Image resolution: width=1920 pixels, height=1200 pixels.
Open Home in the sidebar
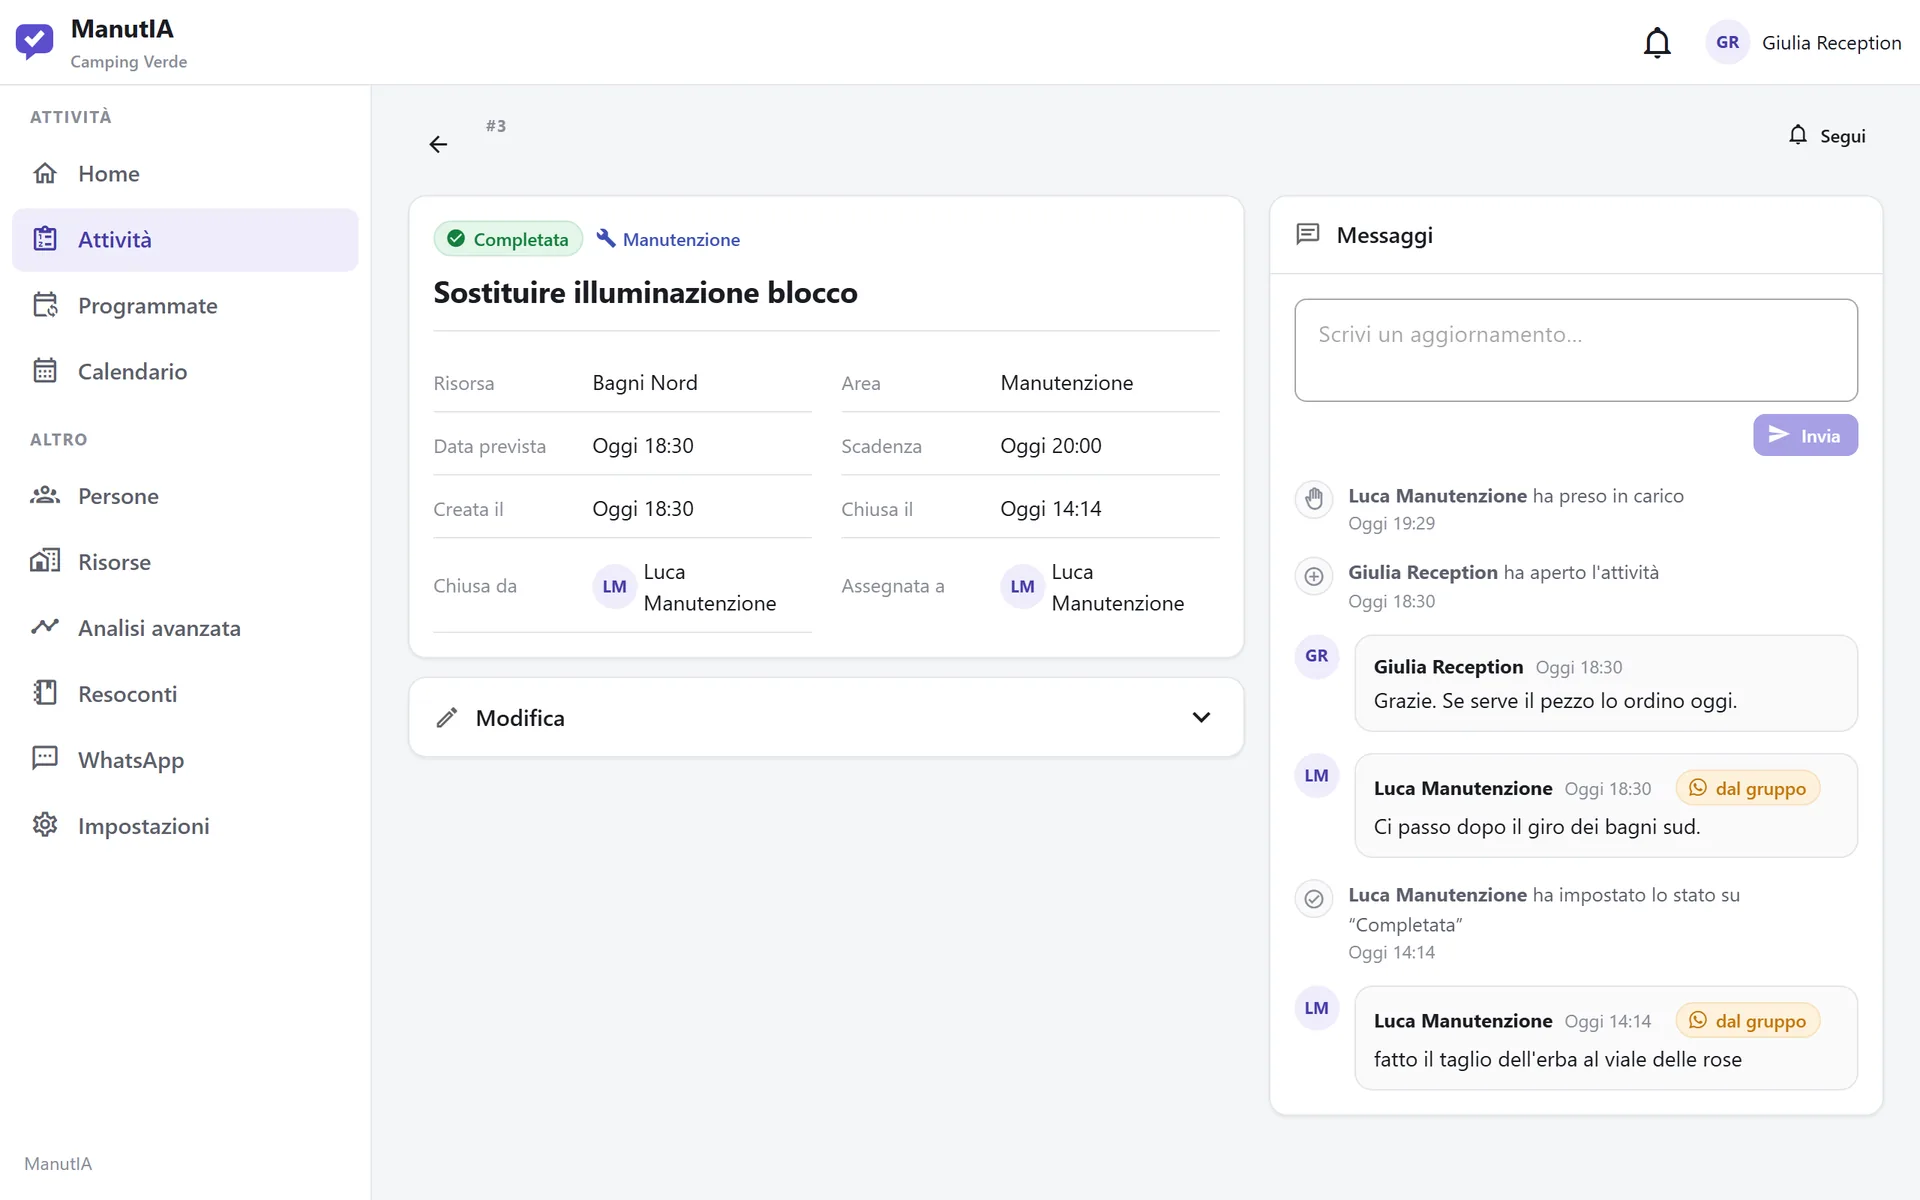(x=185, y=174)
